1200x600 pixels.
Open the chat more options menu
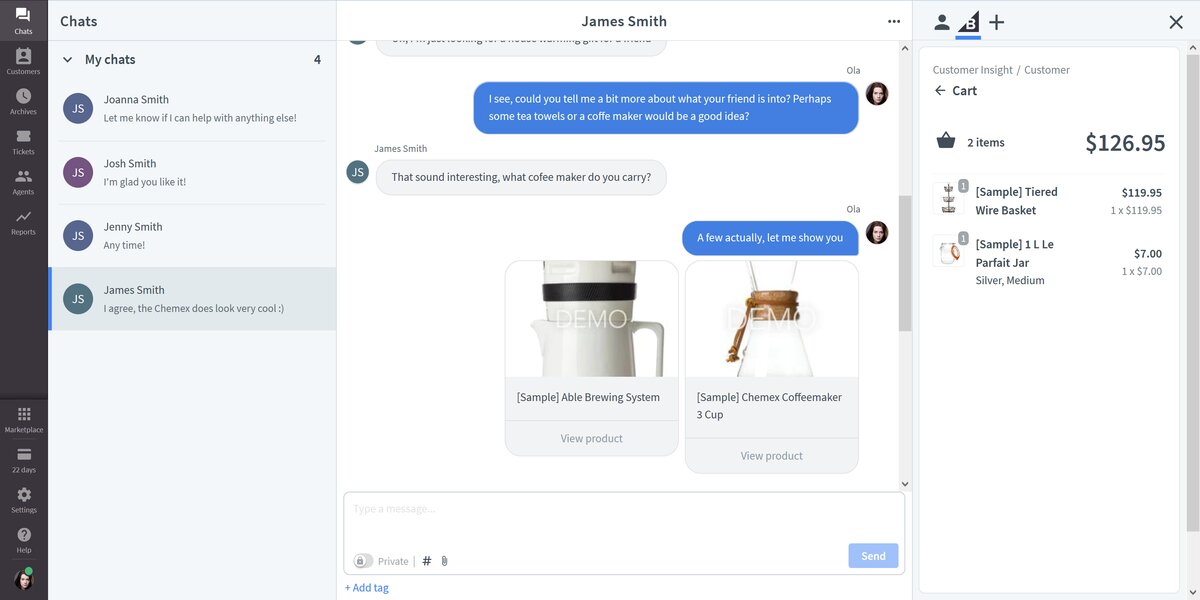[893, 21]
